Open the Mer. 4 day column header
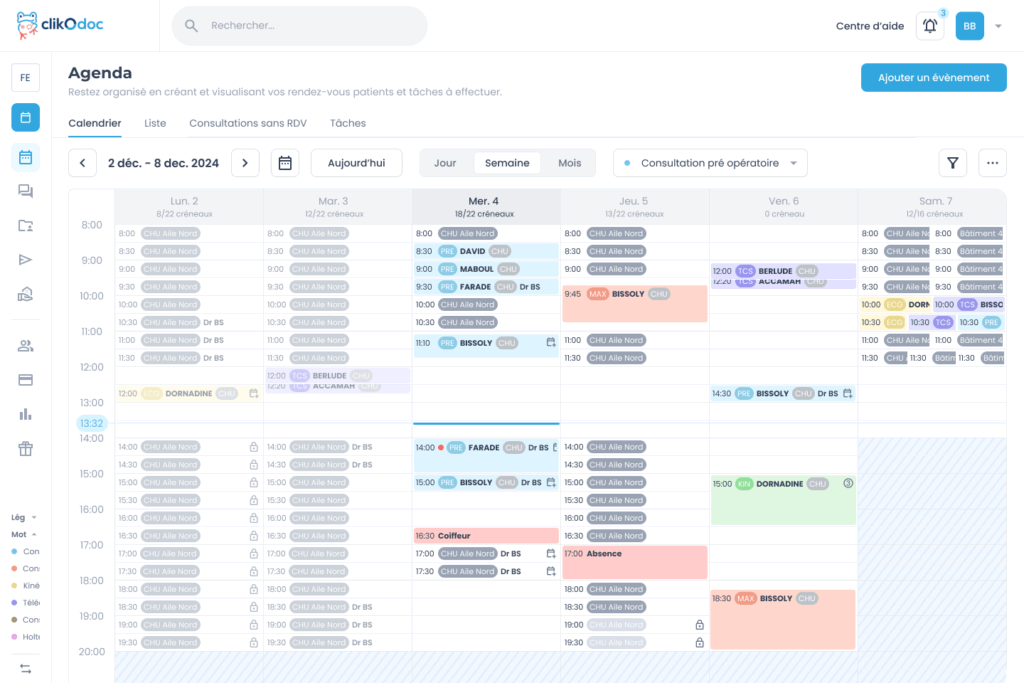This screenshot has width=1024, height=683. pos(484,206)
